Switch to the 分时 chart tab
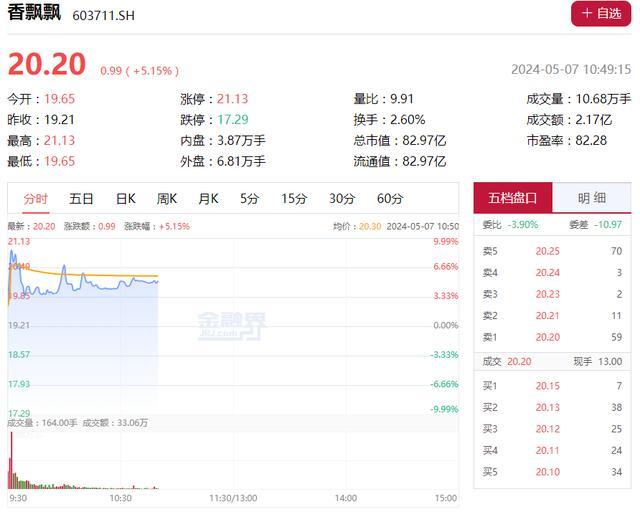Viewport: 640px width, 517px height. (35, 198)
